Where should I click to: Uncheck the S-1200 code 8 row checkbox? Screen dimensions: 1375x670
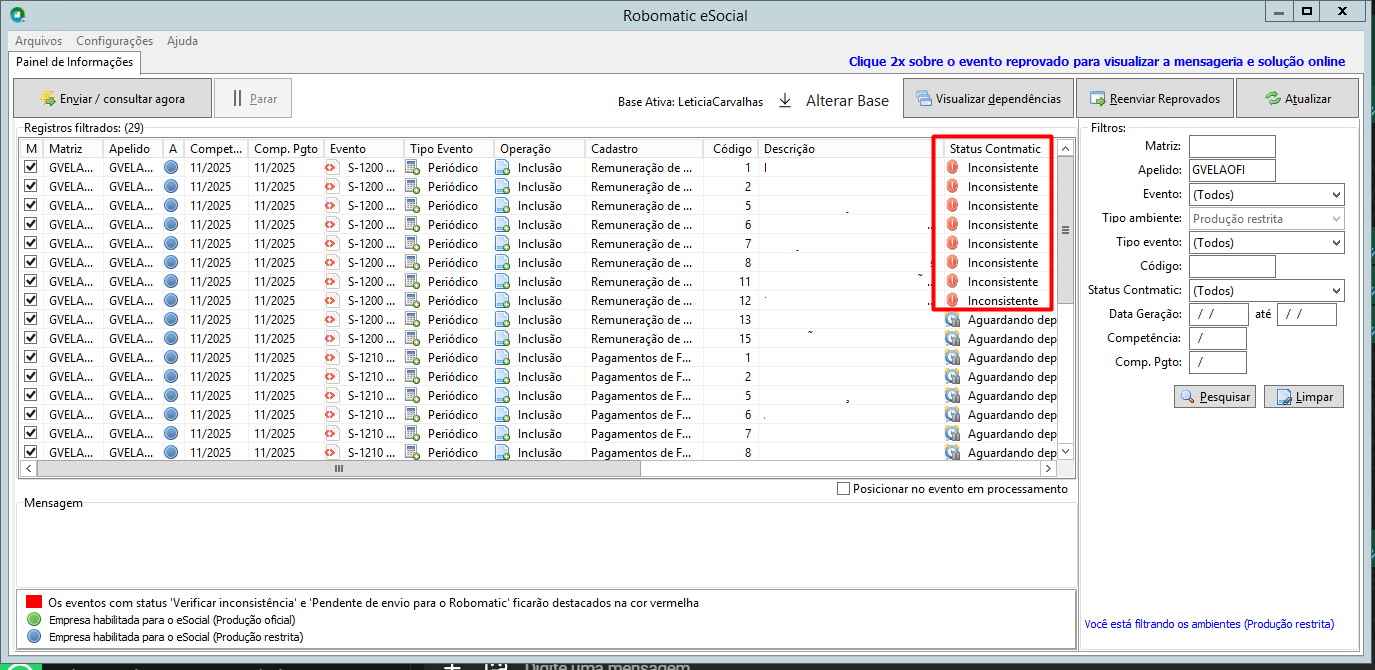coord(31,263)
